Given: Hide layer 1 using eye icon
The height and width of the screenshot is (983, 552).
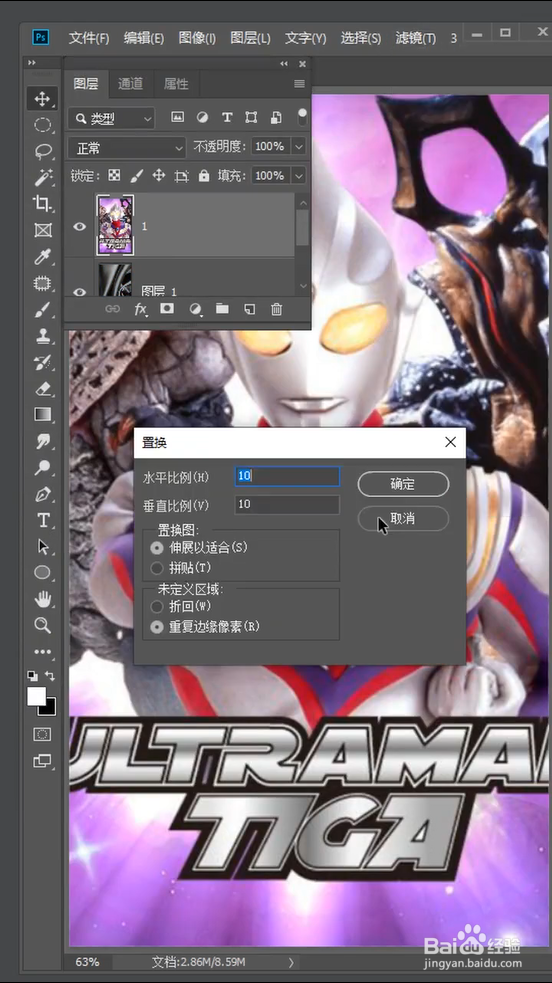Looking at the screenshot, I should tap(80, 226).
